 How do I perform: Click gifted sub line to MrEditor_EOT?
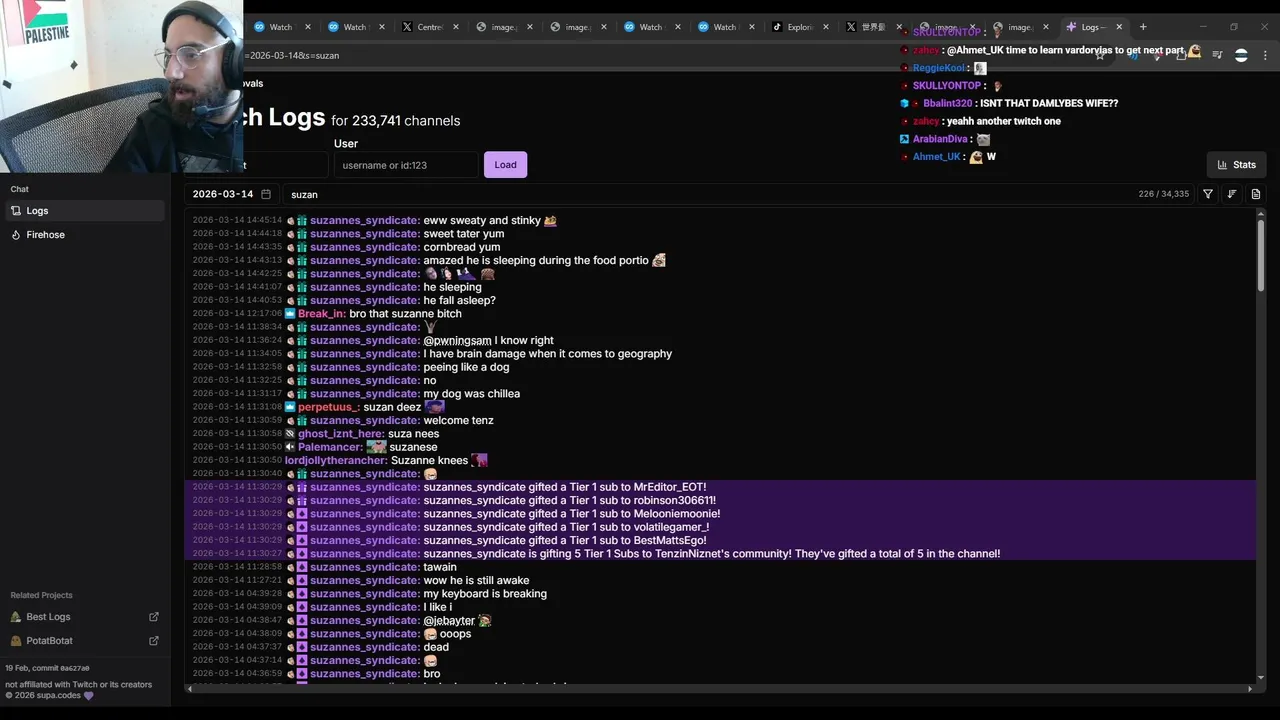tap(720, 487)
